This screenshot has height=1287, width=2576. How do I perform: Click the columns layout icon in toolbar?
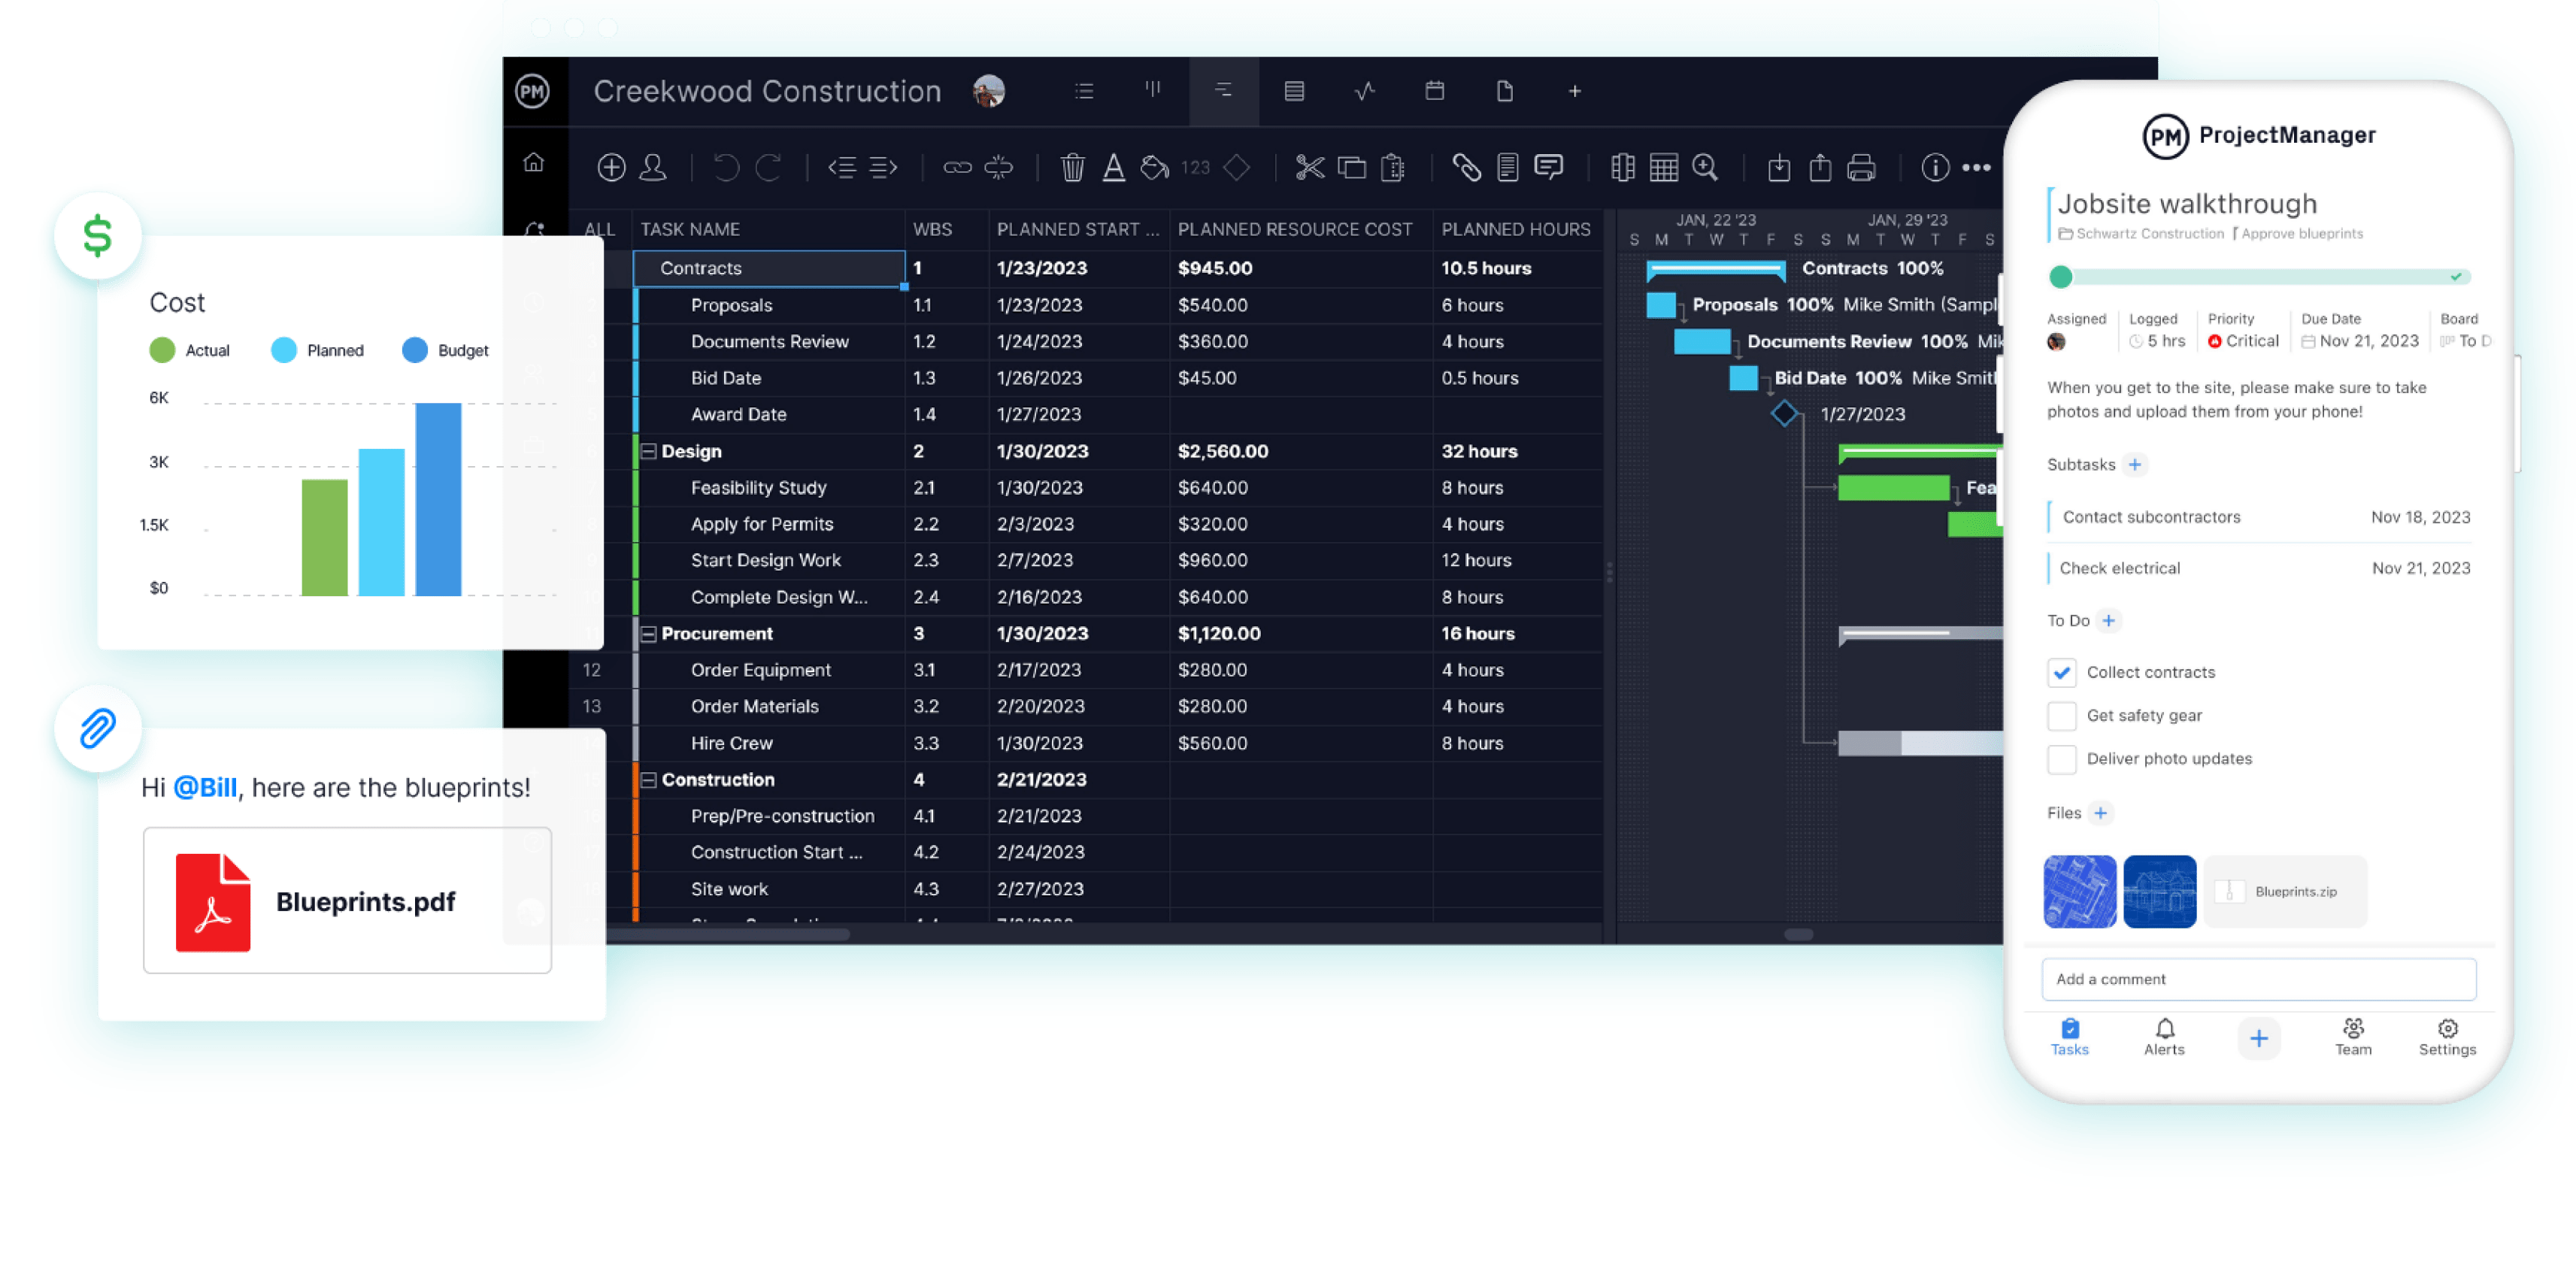tap(1623, 167)
